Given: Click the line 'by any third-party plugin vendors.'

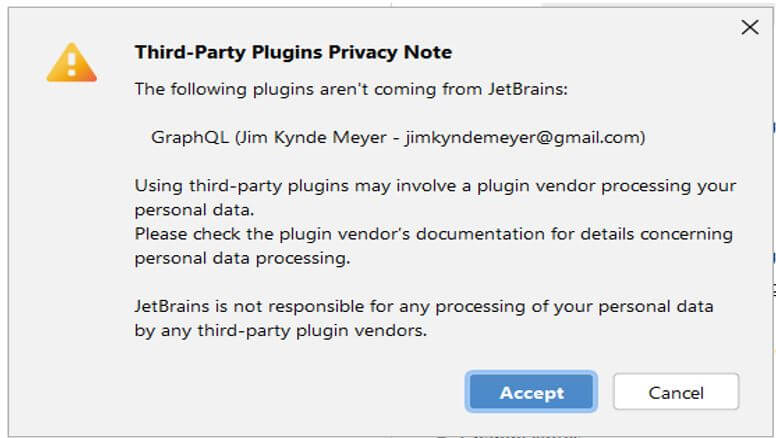Looking at the screenshot, I should pyautogui.click(x=281, y=329).
